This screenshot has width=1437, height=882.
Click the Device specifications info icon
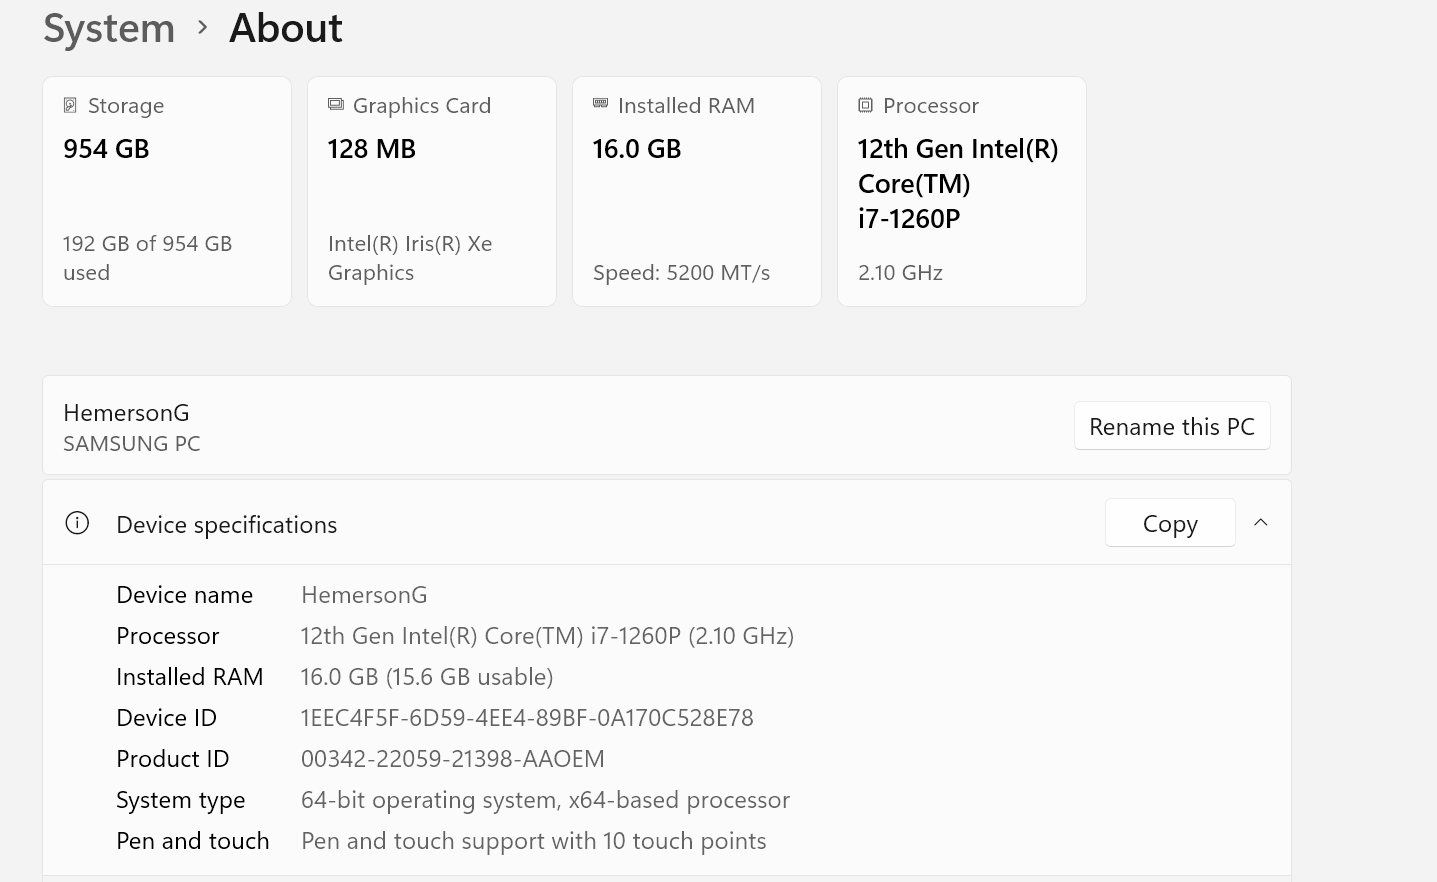77,523
